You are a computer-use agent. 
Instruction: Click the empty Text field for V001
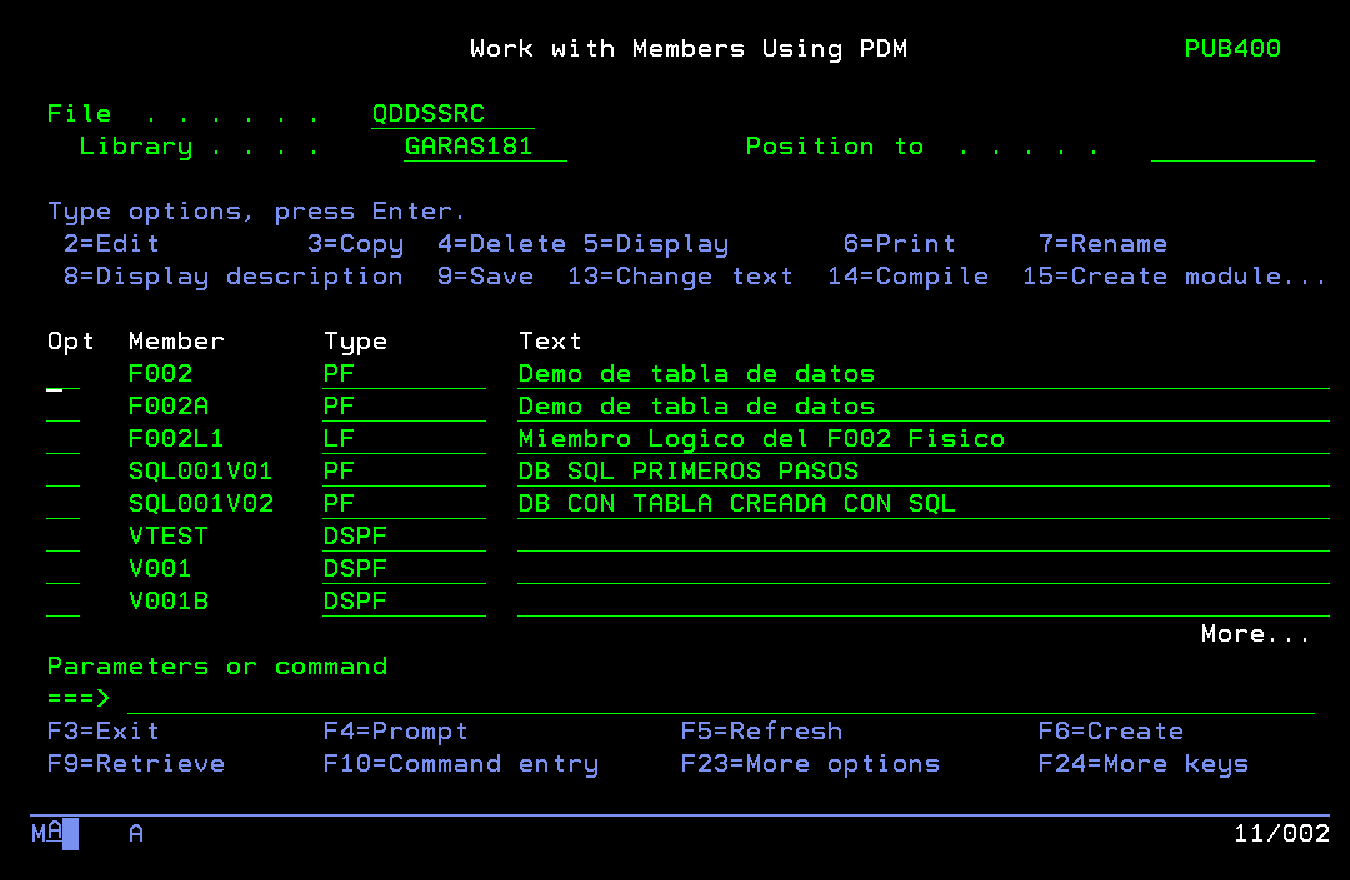[922, 570]
